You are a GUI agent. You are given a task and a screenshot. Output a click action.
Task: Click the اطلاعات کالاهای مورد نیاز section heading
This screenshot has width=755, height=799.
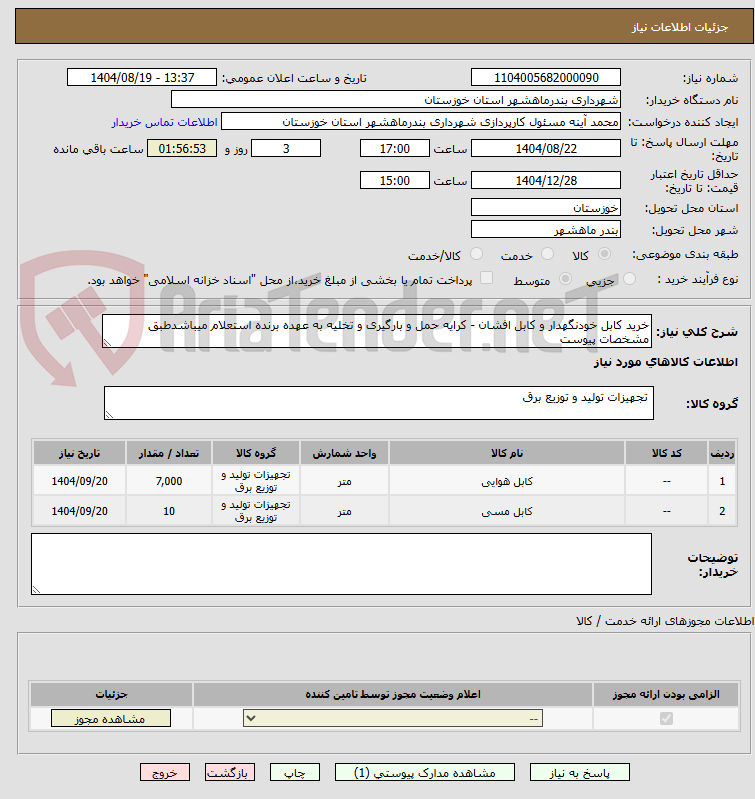(665, 362)
